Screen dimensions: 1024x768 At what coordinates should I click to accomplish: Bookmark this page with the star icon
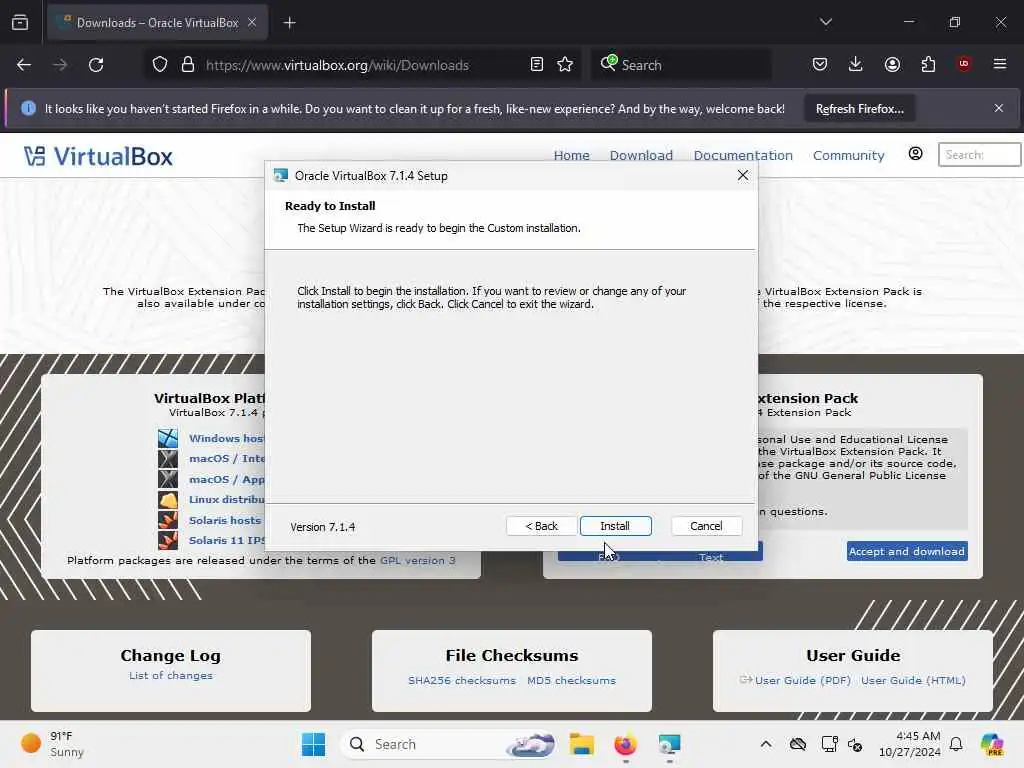(565, 65)
